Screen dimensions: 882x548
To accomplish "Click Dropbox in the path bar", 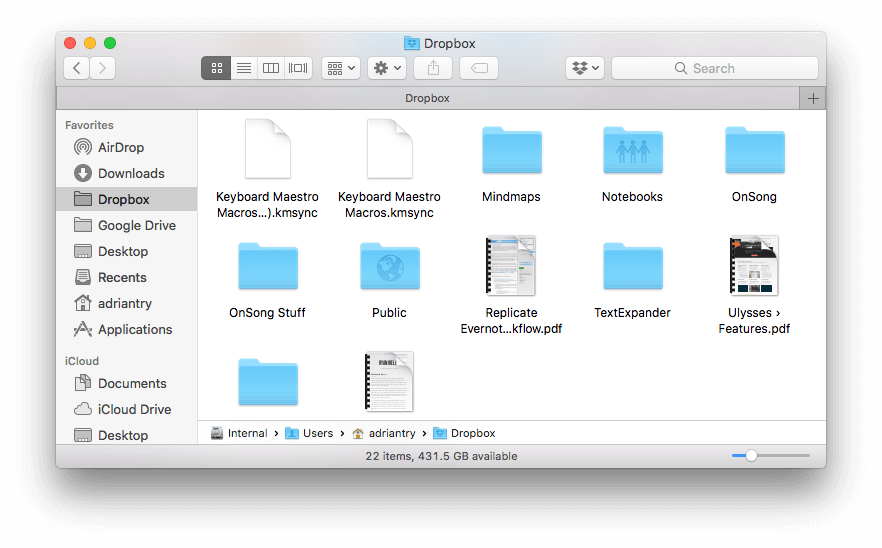I will point(465,433).
